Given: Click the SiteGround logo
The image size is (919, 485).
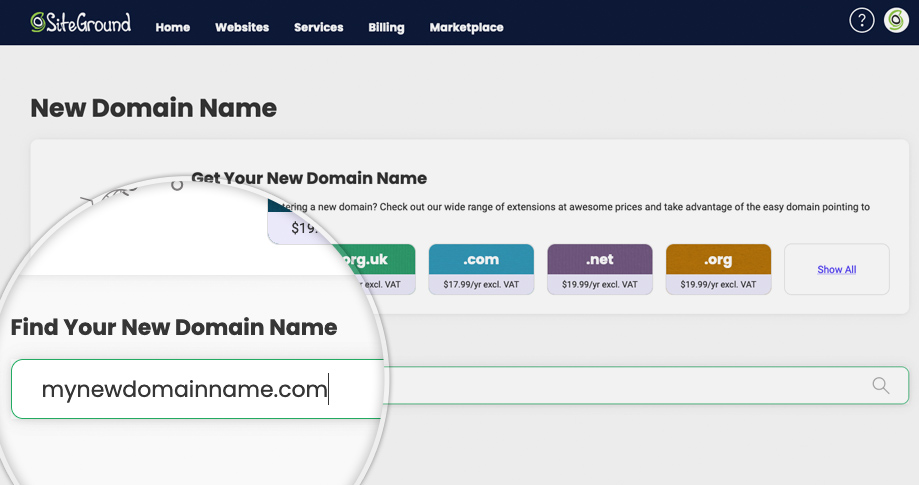Looking at the screenshot, I should tap(81, 23).
